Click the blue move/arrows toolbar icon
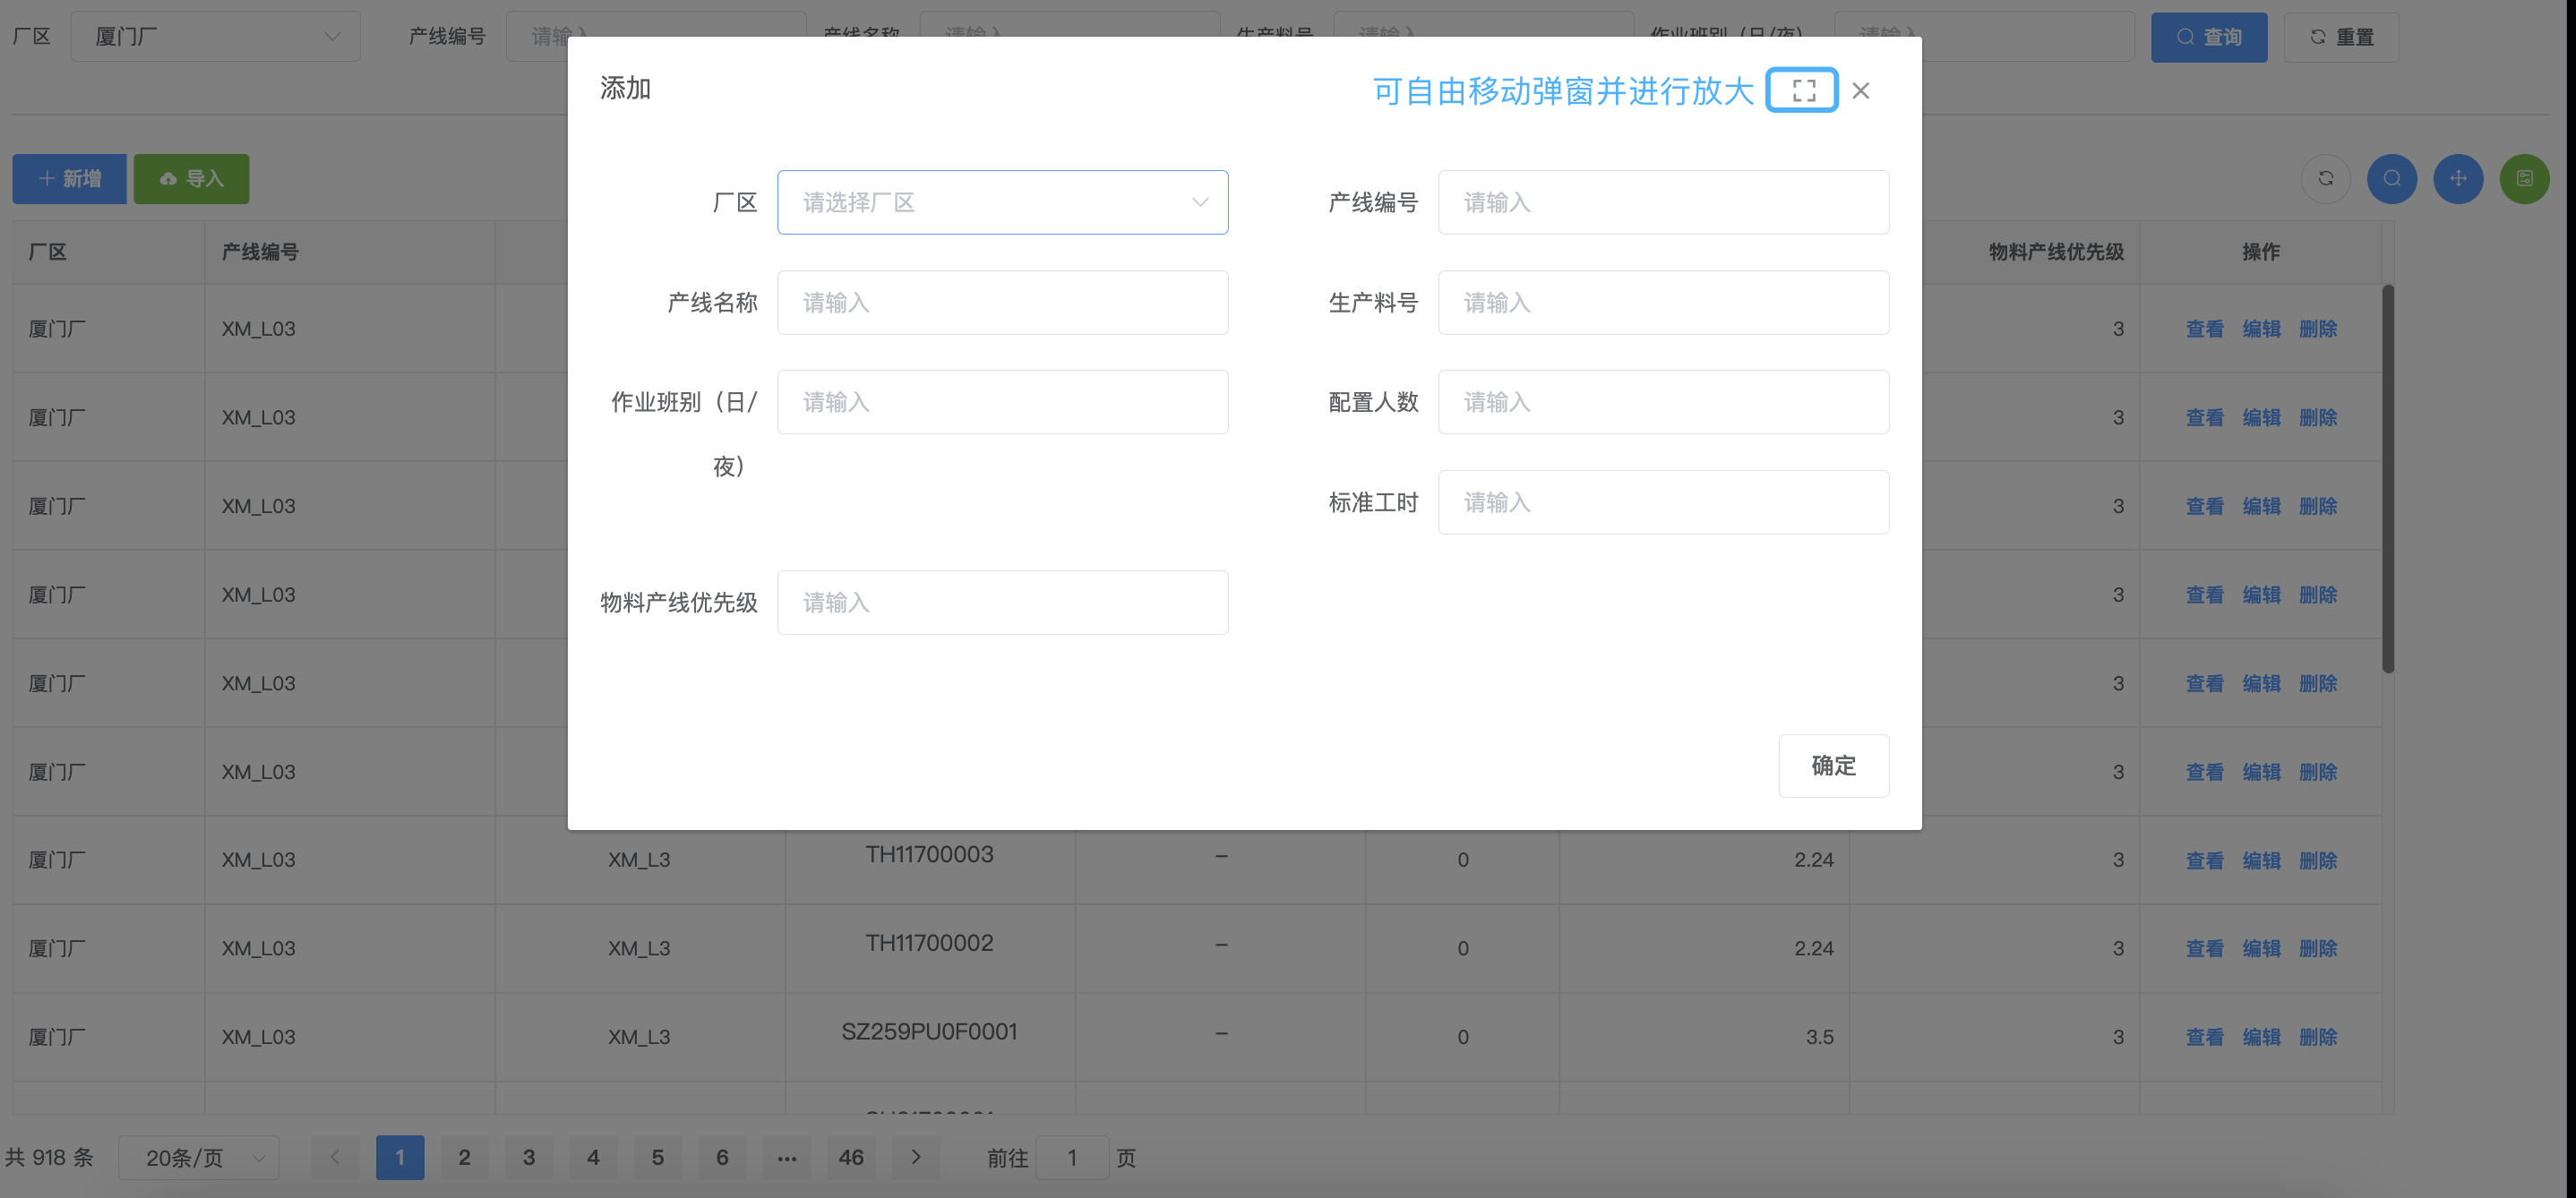2576x1198 pixels. click(2457, 178)
